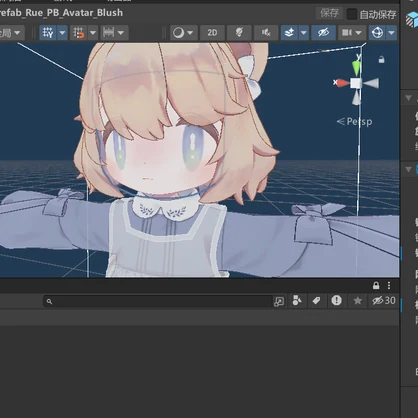Viewport: 418px width, 418px height.
Task: Click the blue prefab cube icon in the inspector
Action: 412,19
